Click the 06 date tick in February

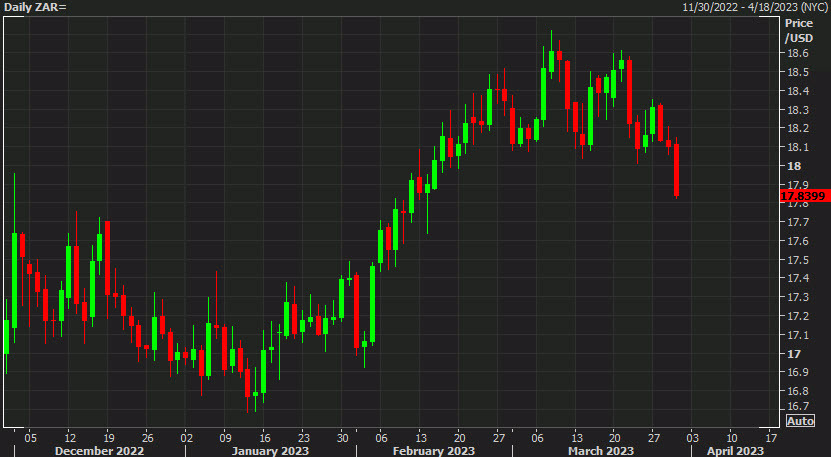click(382, 438)
